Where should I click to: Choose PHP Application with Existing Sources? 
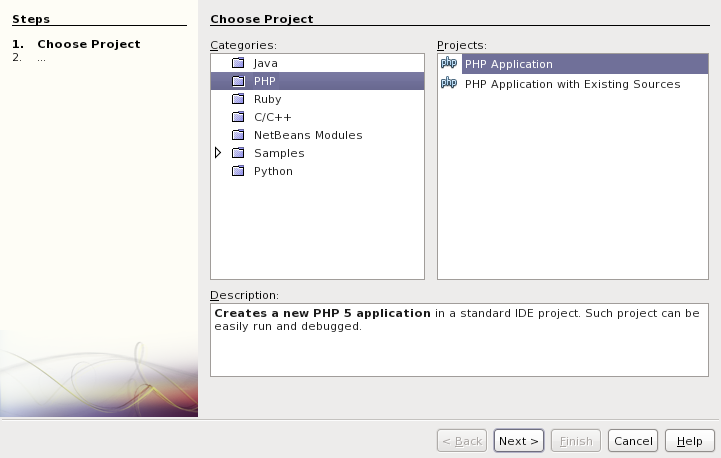coord(572,84)
